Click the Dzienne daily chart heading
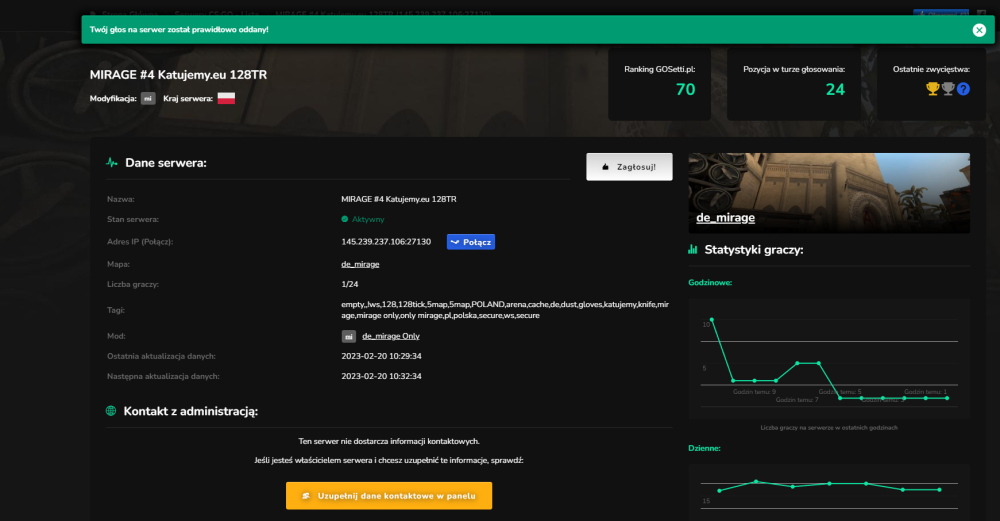Image resolution: width=1000 pixels, height=521 pixels. [704, 448]
